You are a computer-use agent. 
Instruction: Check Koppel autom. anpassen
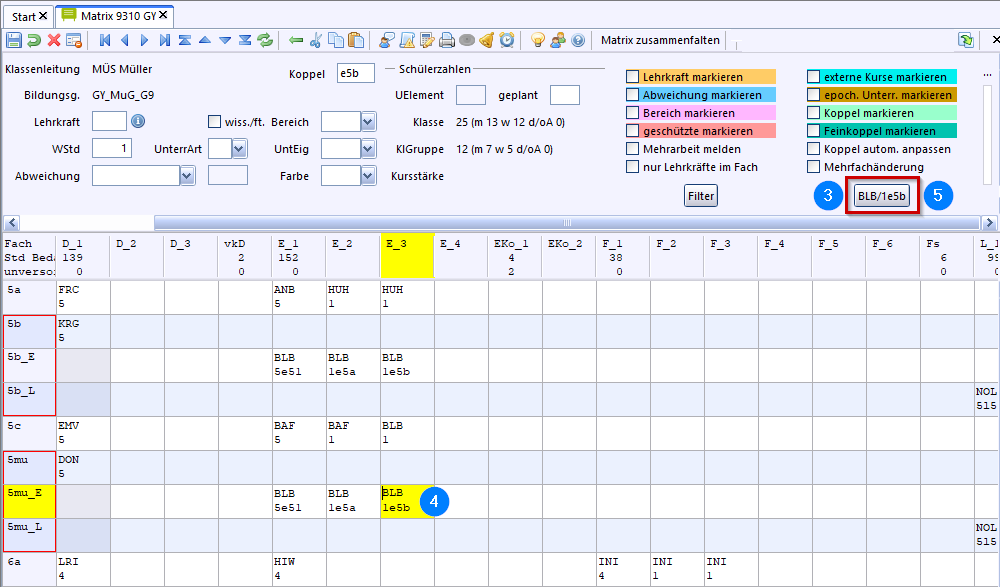813,149
